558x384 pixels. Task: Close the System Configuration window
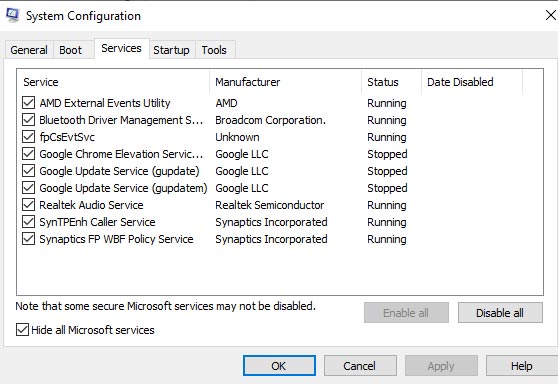click(x=551, y=15)
